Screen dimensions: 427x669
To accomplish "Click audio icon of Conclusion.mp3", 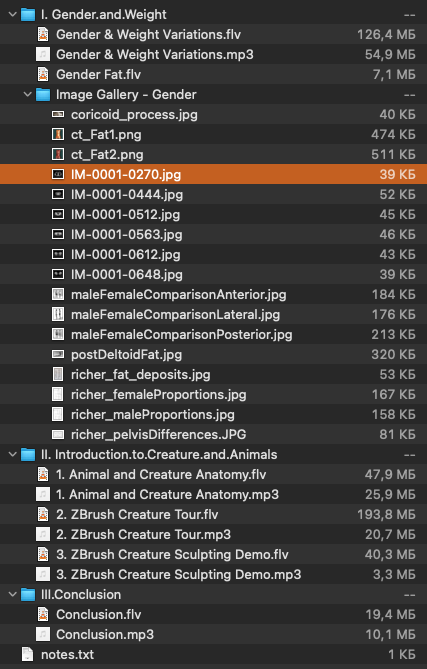I will click(43, 634).
